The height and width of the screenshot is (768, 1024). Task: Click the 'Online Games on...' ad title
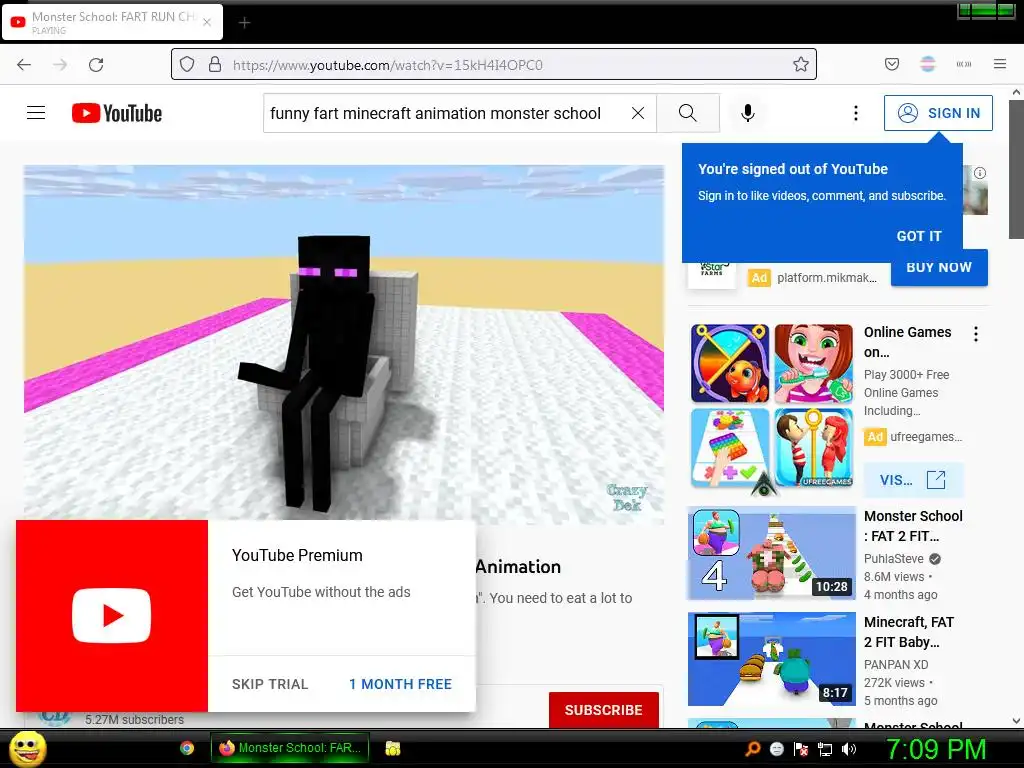(907, 342)
